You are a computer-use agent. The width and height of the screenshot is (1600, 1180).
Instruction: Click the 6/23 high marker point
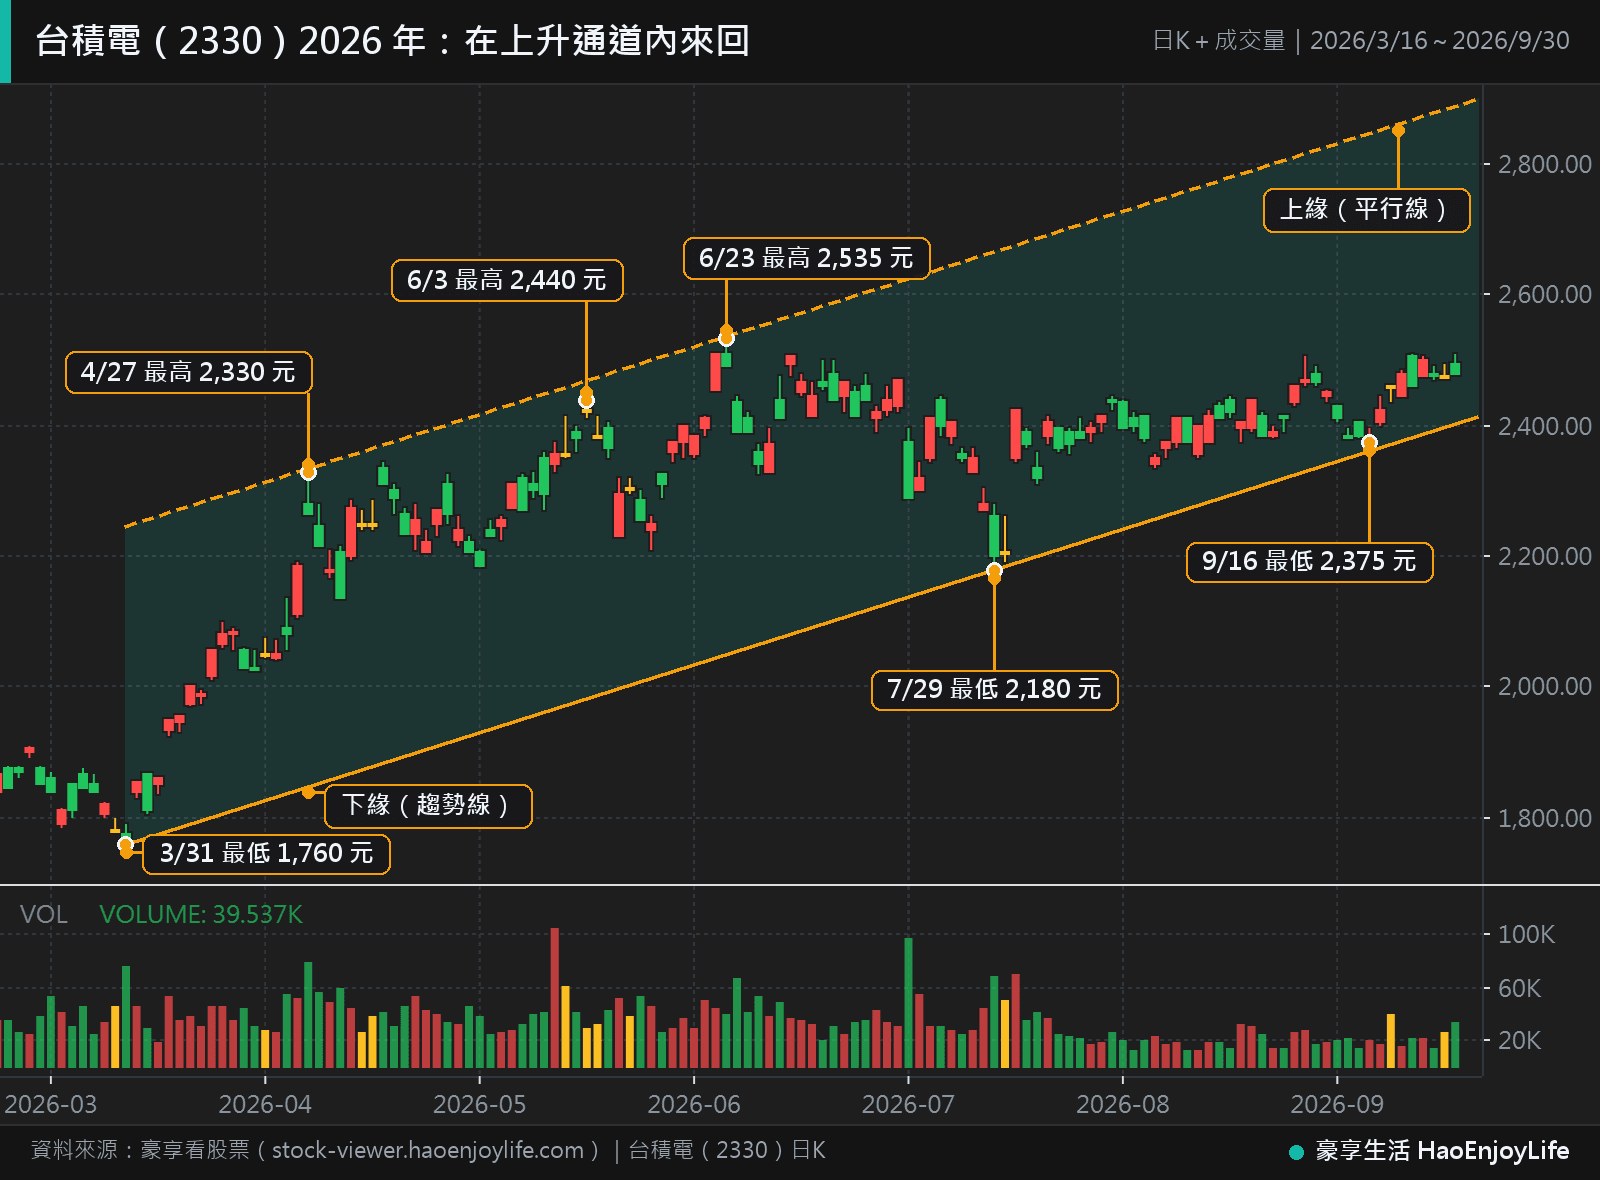coord(727,337)
